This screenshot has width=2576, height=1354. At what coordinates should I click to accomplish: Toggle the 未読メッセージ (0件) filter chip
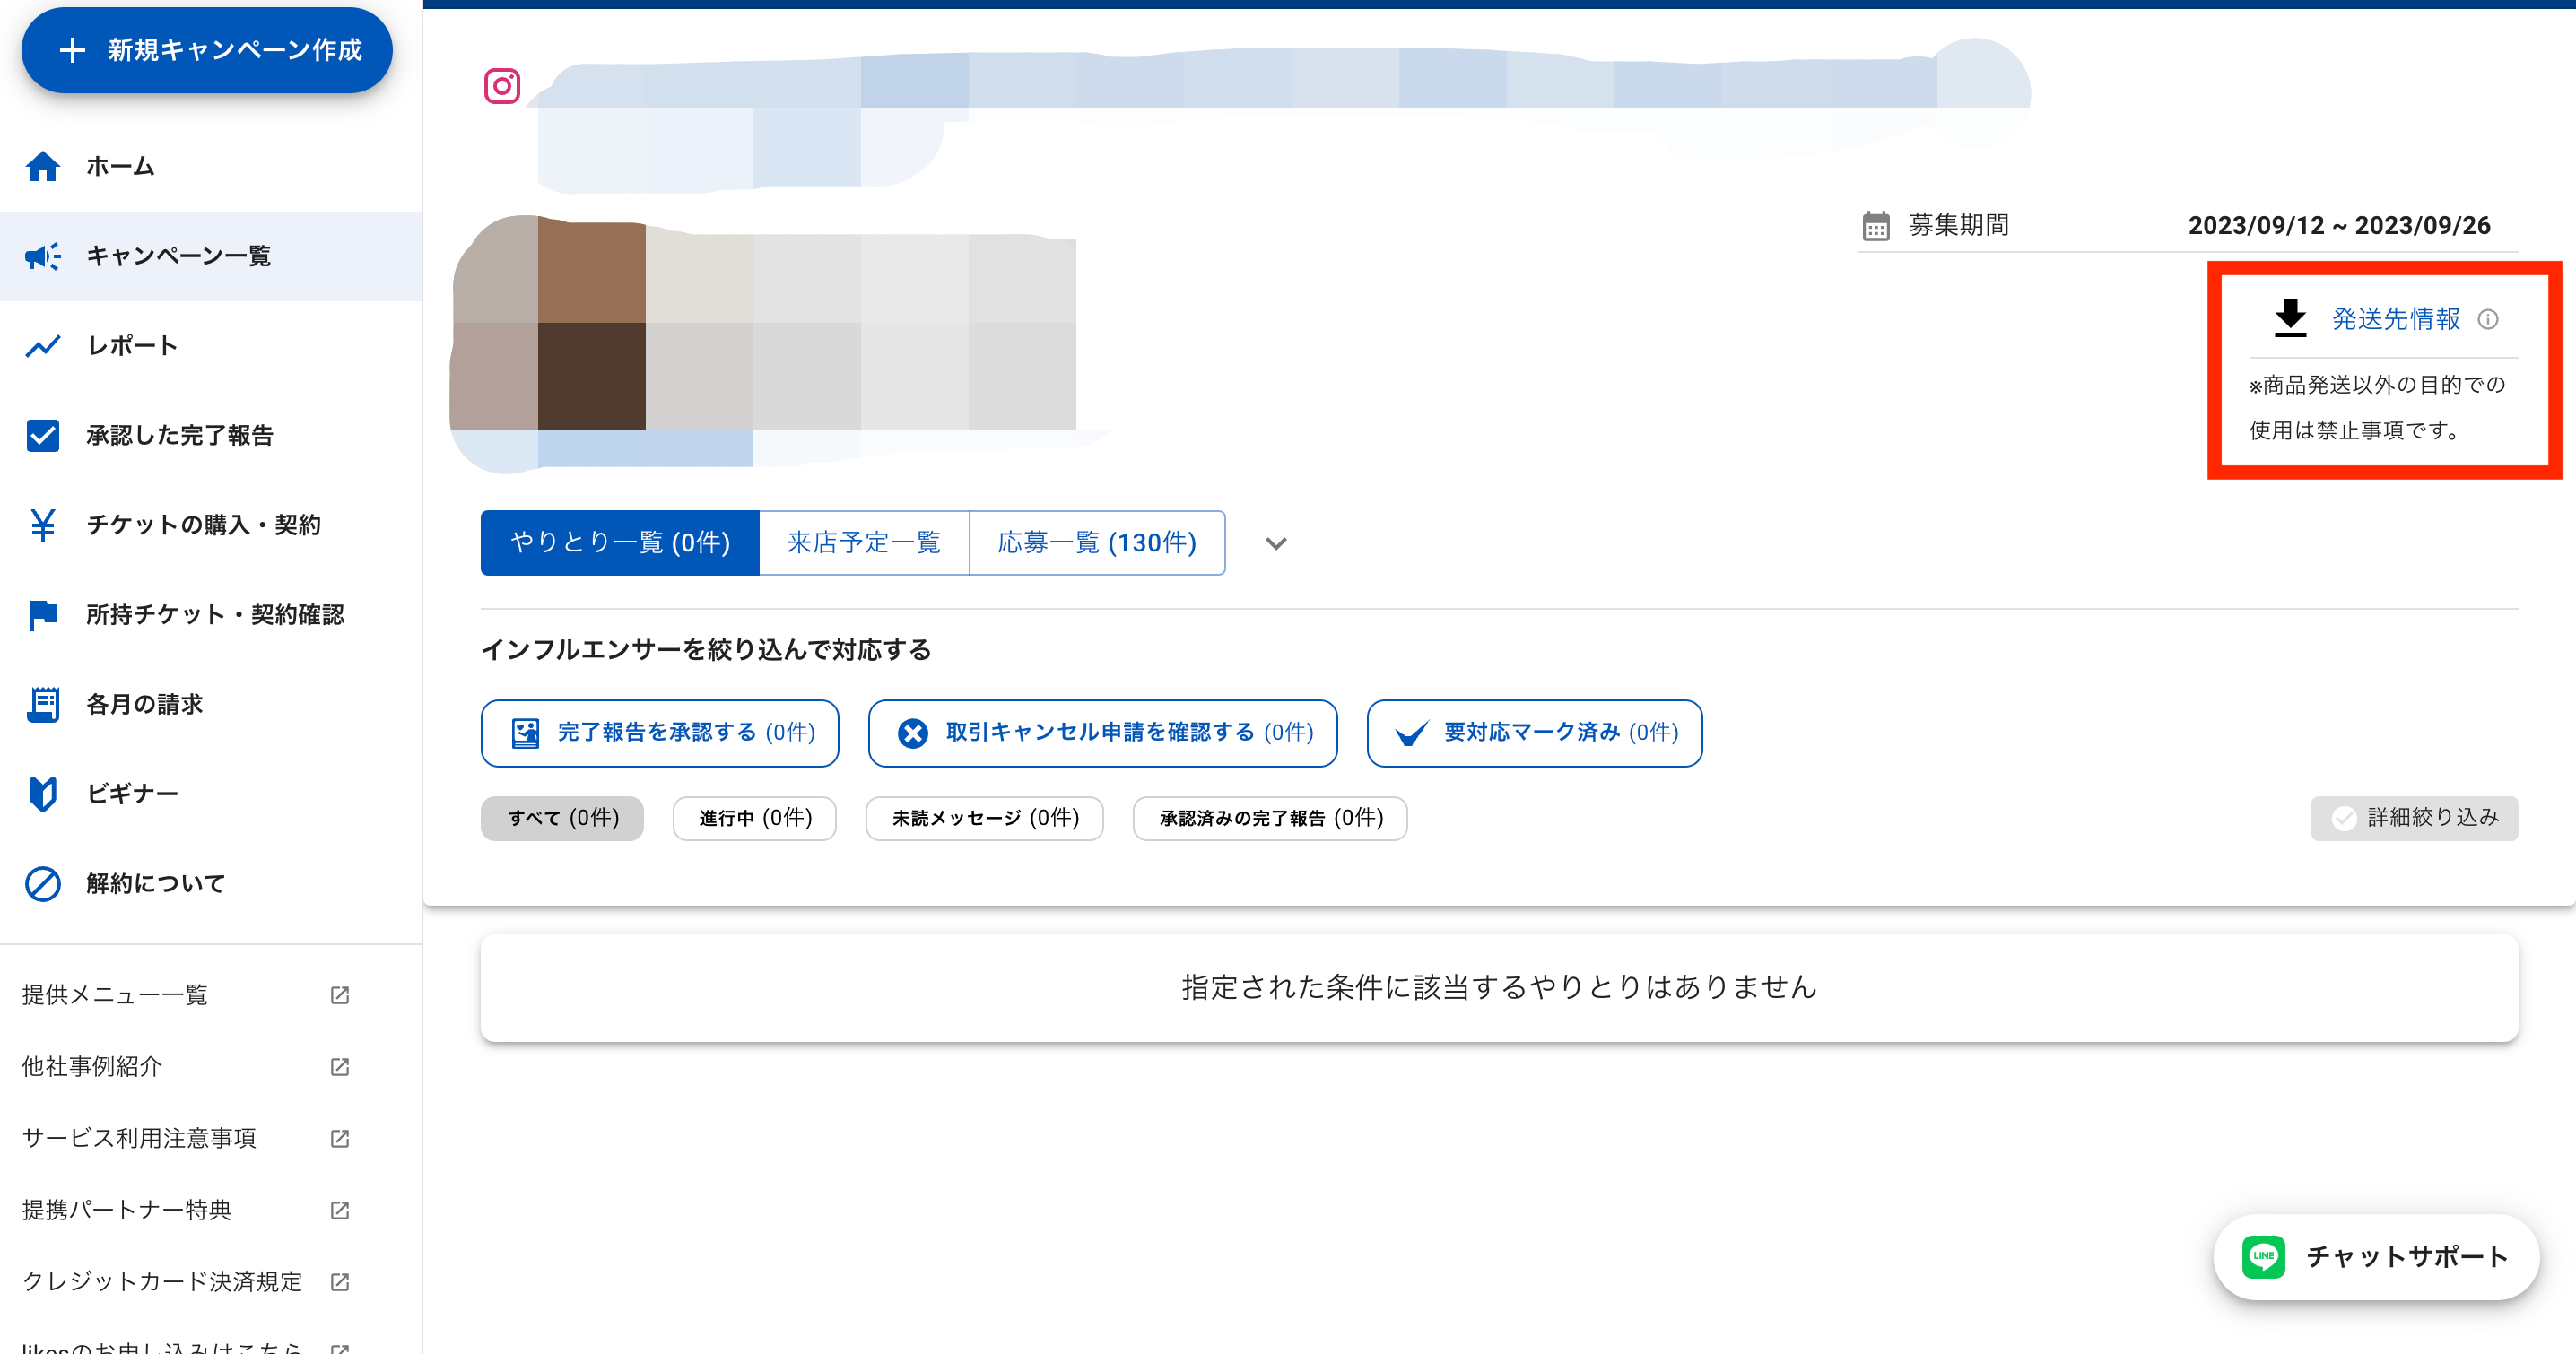(x=984, y=818)
